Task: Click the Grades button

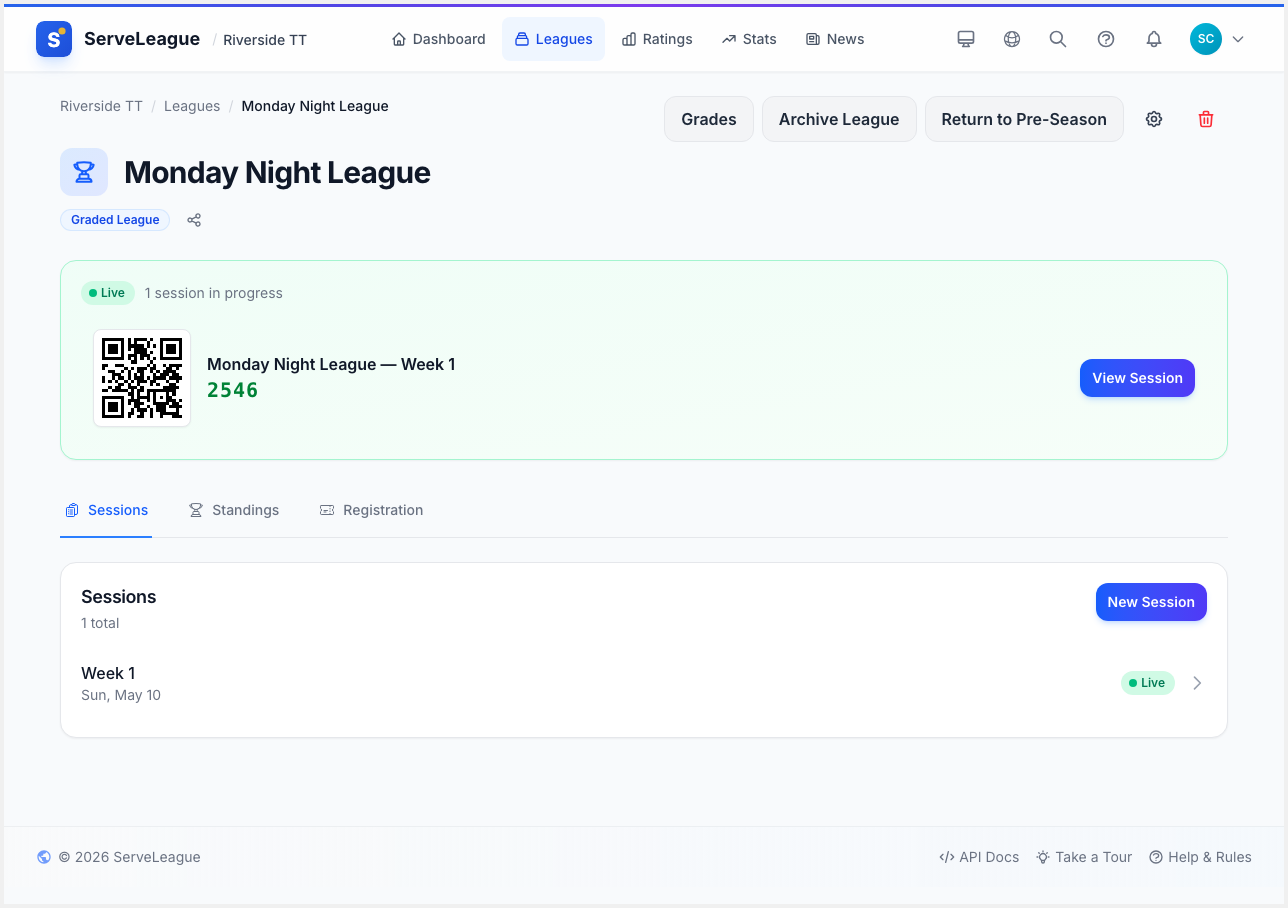Action: point(709,119)
